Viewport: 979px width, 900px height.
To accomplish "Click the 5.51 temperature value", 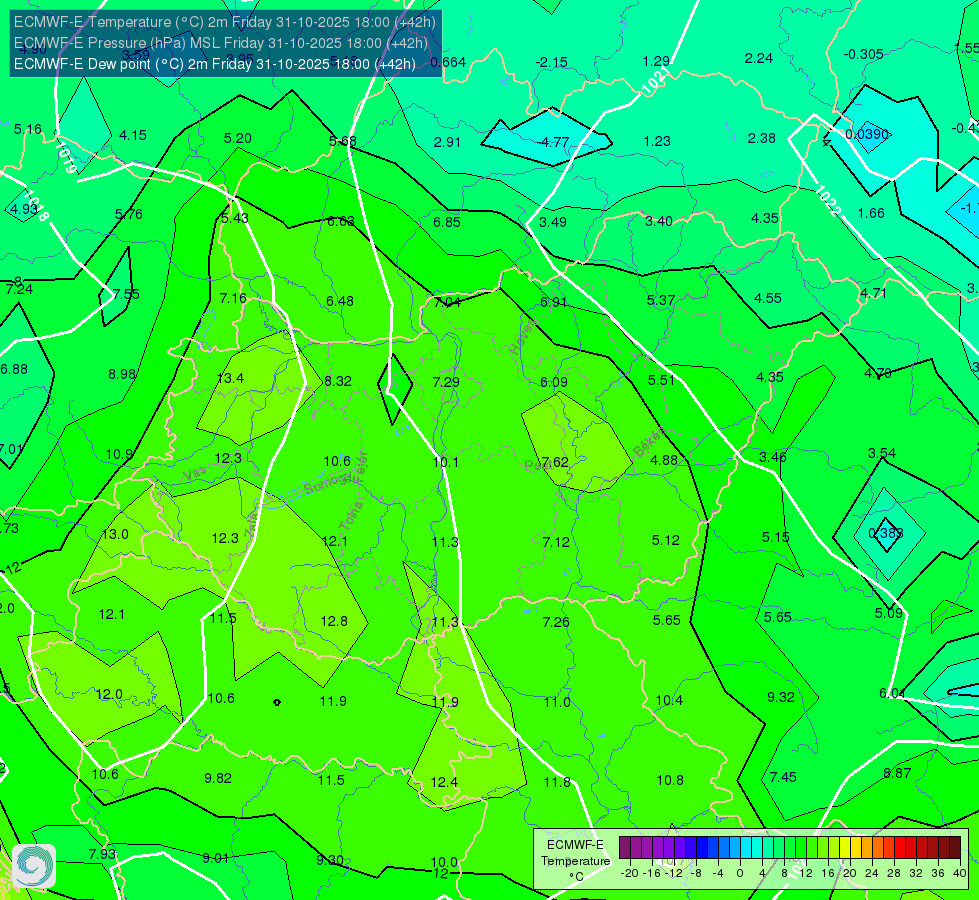I will click(x=661, y=380).
